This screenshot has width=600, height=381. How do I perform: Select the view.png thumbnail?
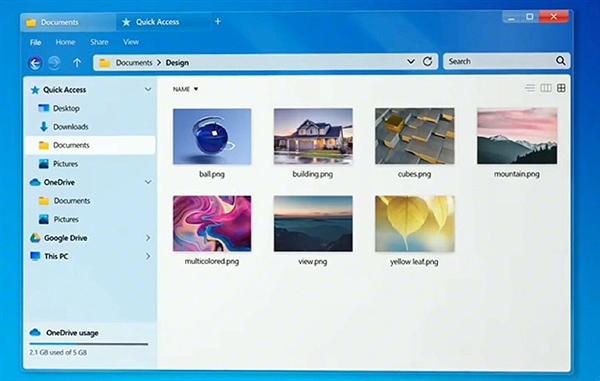pos(313,224)
